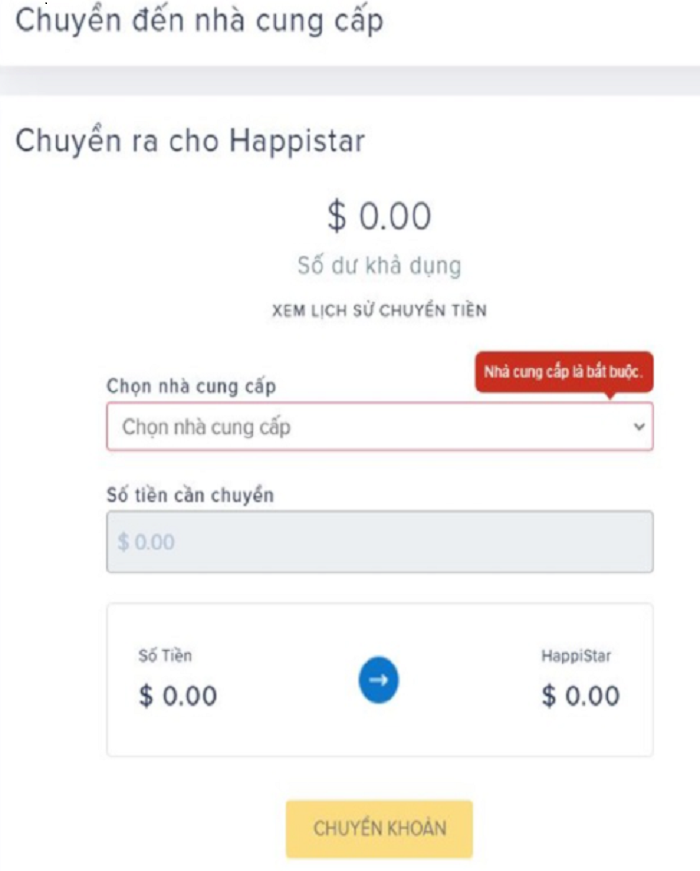Select the "Chọn nhà cung cấp" placeholder text
Viewport: 700px width, 871px height.
coord(182,428)
